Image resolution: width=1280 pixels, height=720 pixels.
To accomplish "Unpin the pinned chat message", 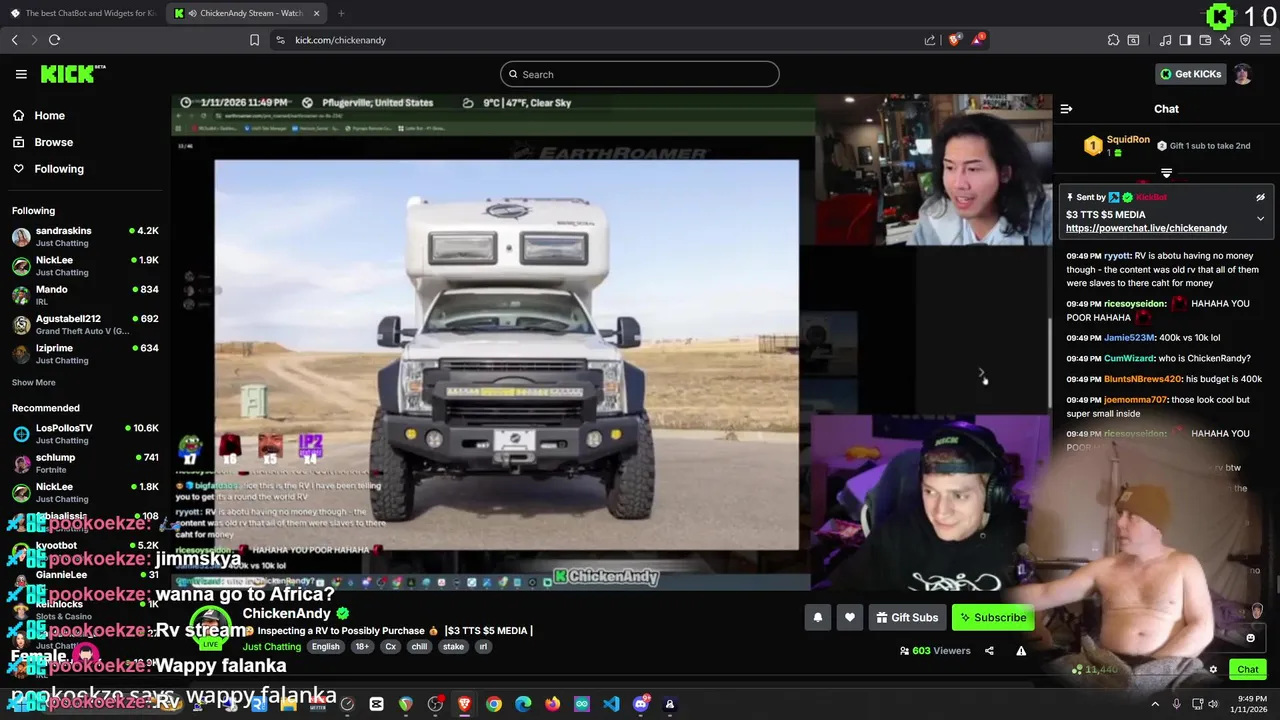I will click(x=1260, y=198).
